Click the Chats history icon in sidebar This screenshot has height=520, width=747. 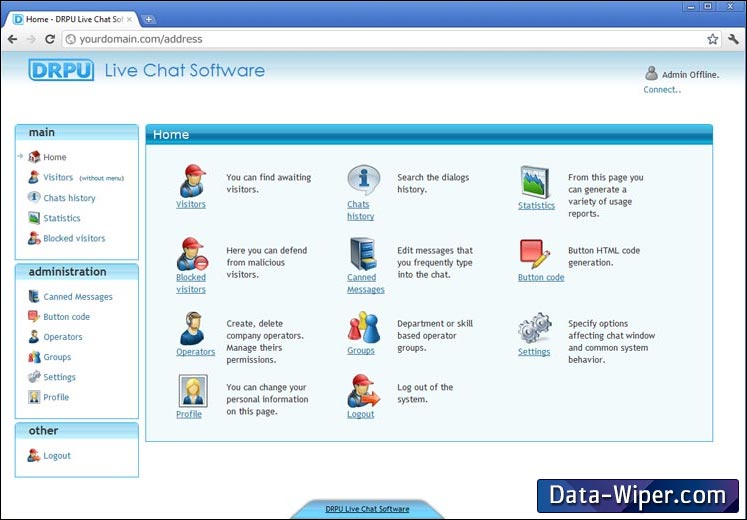click(34, 197)
